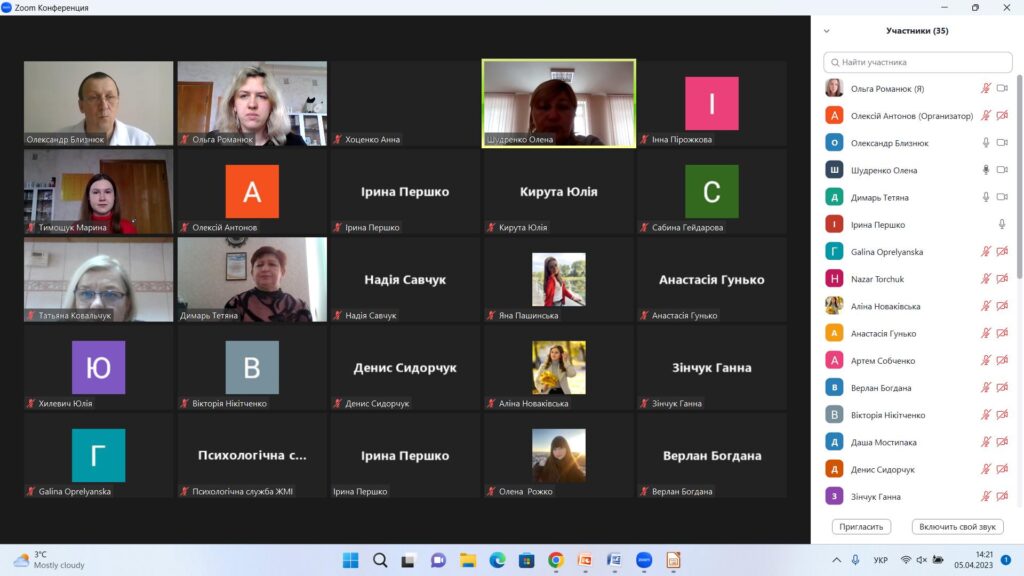Open Microsoft Edge from the taskbar
Viewport: 1024px width, 576px height.
tap(497, 560)
